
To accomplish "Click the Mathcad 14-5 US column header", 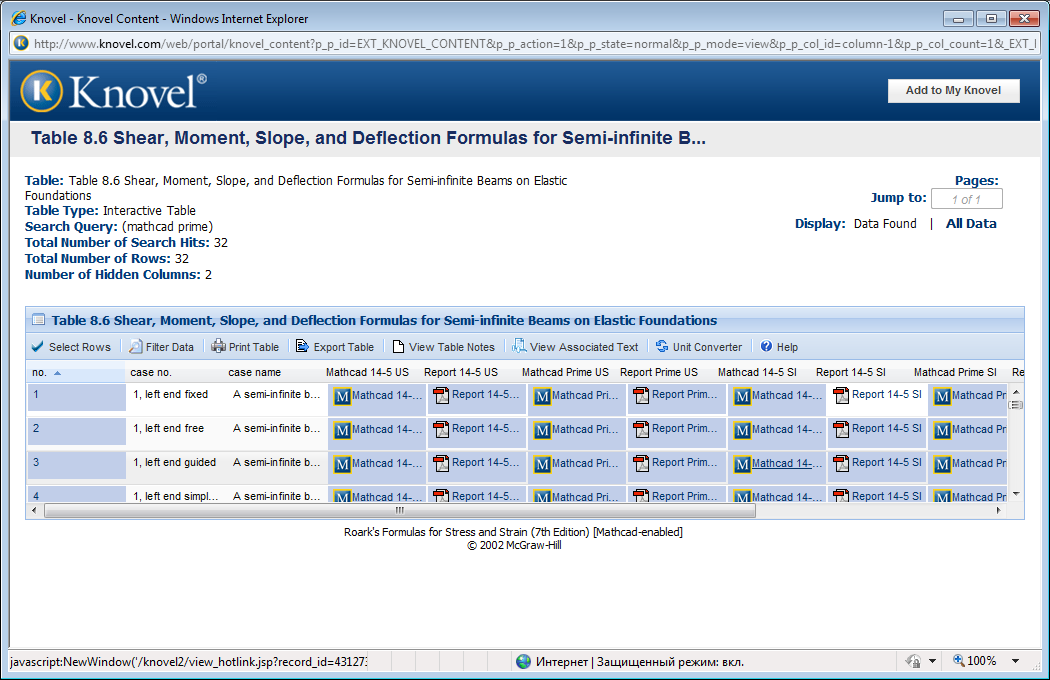I will click(367, 372).
